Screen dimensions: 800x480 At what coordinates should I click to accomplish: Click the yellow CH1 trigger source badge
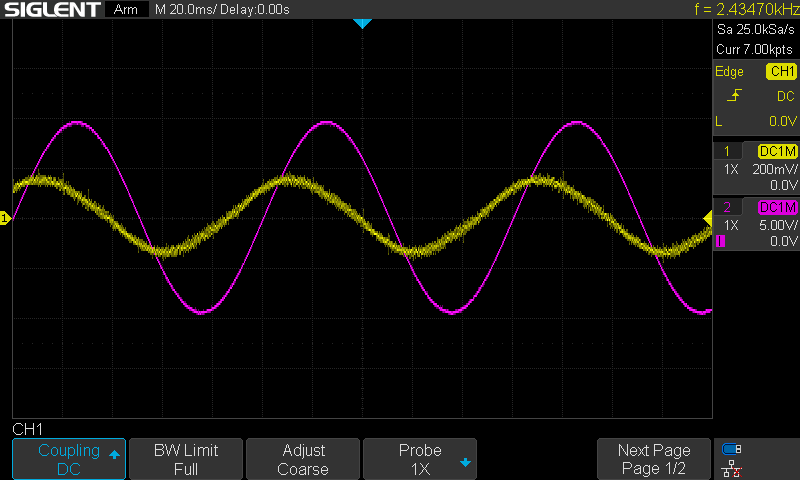click(x=781, y=71)
